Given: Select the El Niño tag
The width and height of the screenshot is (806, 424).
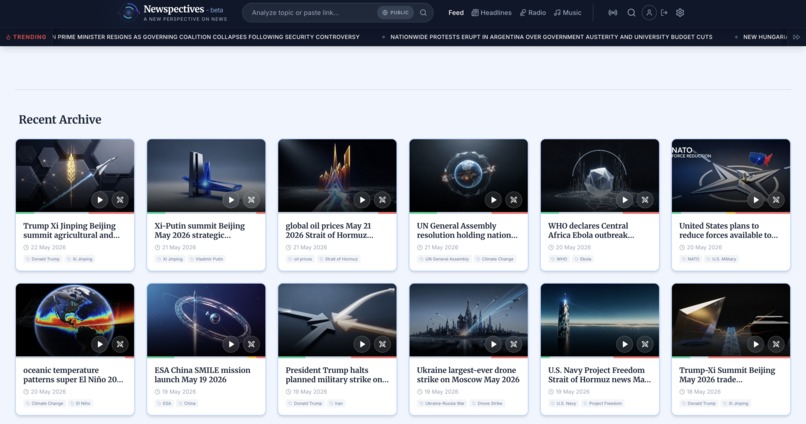Looking at the screenshot, I should [80, 403].
